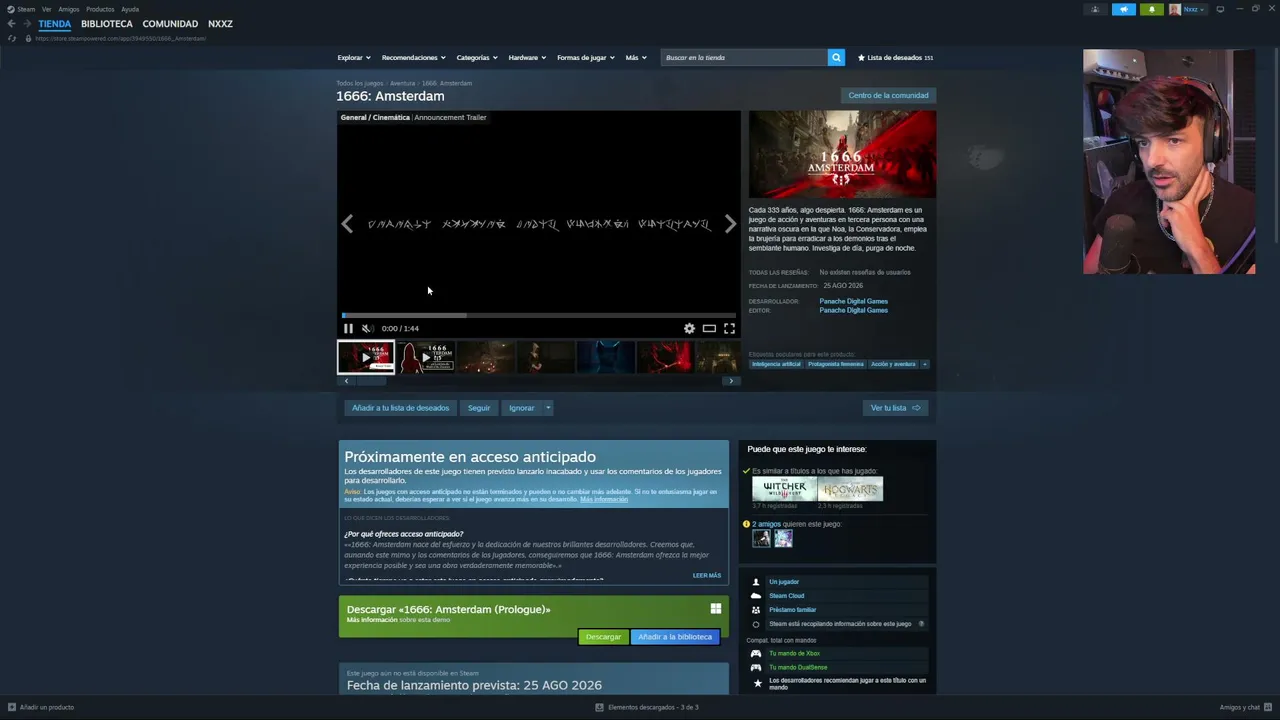Expand the Recomendaciones dropdown
The image size is (1280, 720).
tap(414, 57)
